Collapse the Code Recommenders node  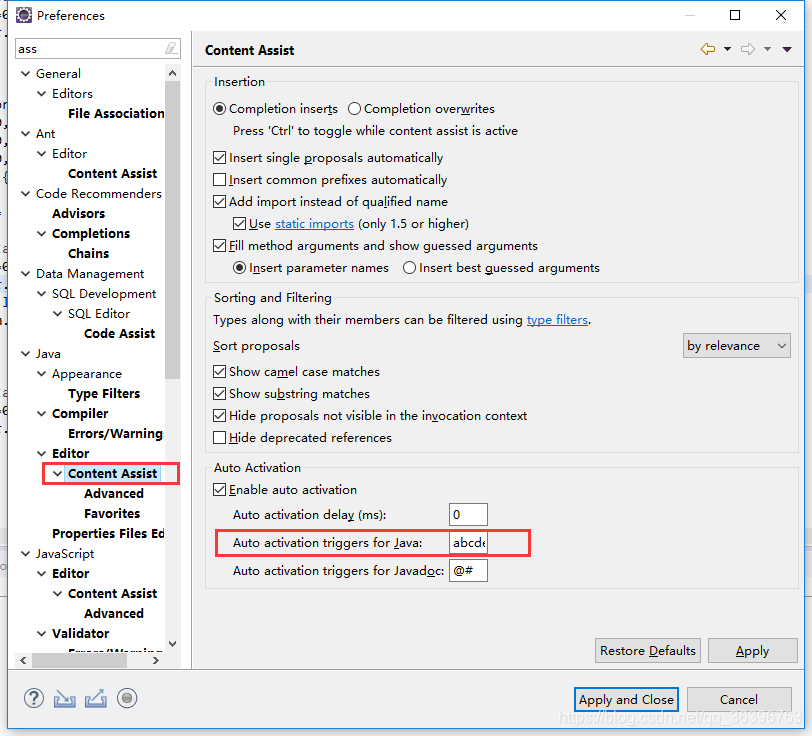25,194
